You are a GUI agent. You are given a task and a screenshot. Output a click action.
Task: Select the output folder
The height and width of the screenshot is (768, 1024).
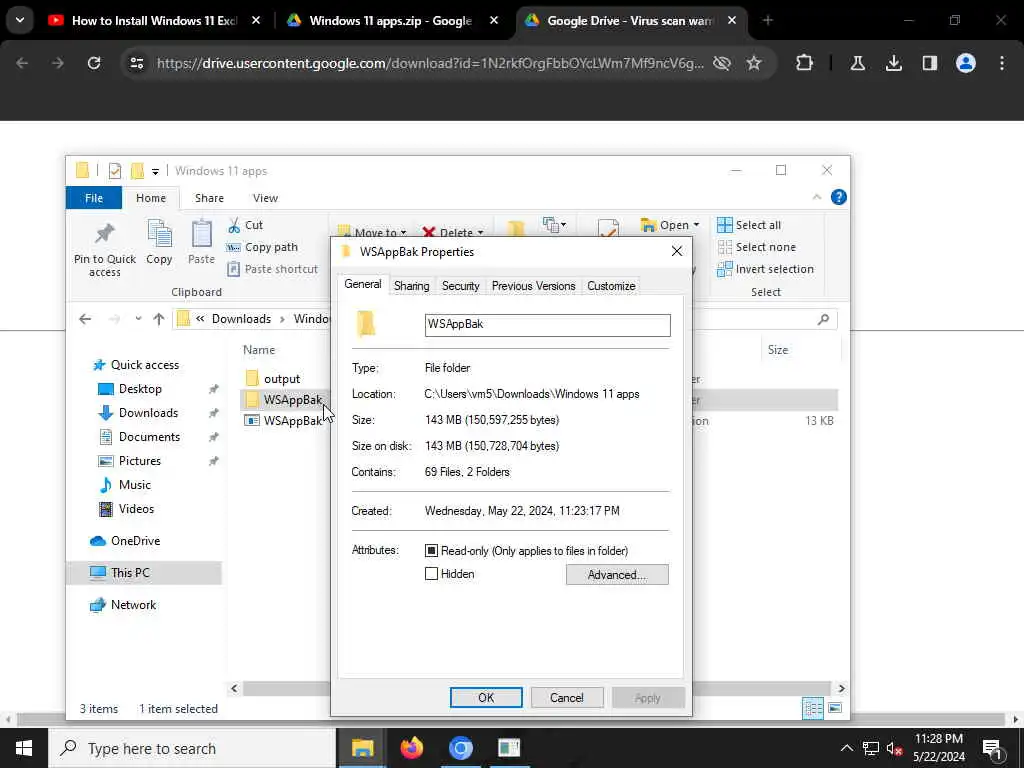coord(282,379)
